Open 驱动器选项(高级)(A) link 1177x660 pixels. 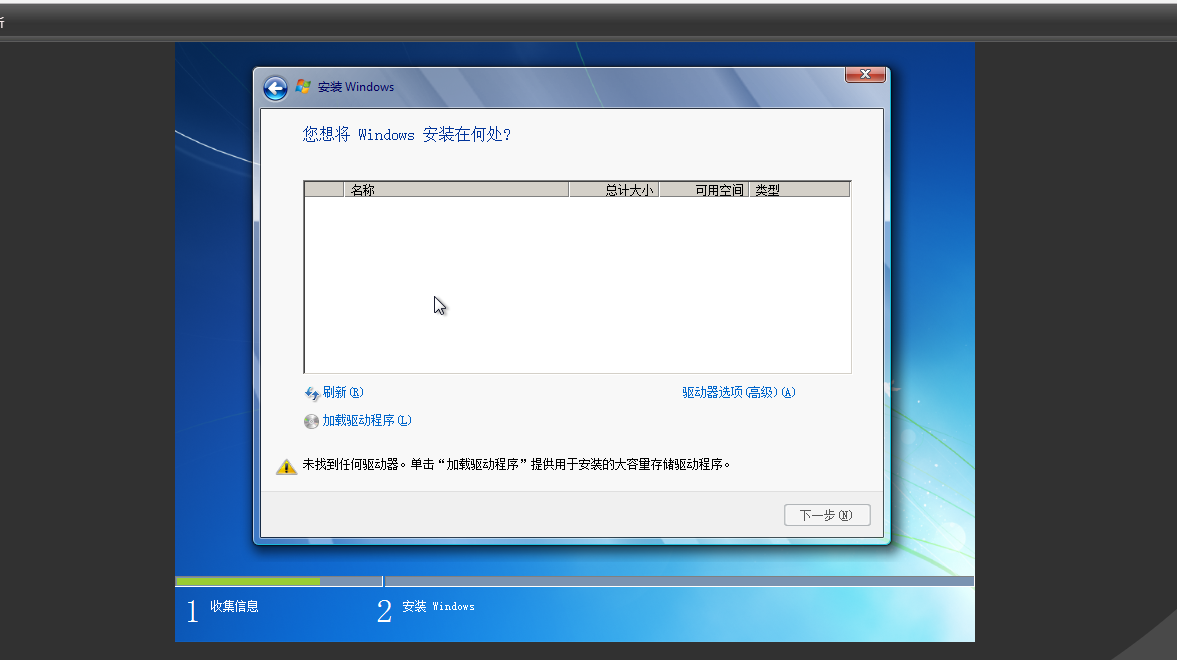[739, 393]
